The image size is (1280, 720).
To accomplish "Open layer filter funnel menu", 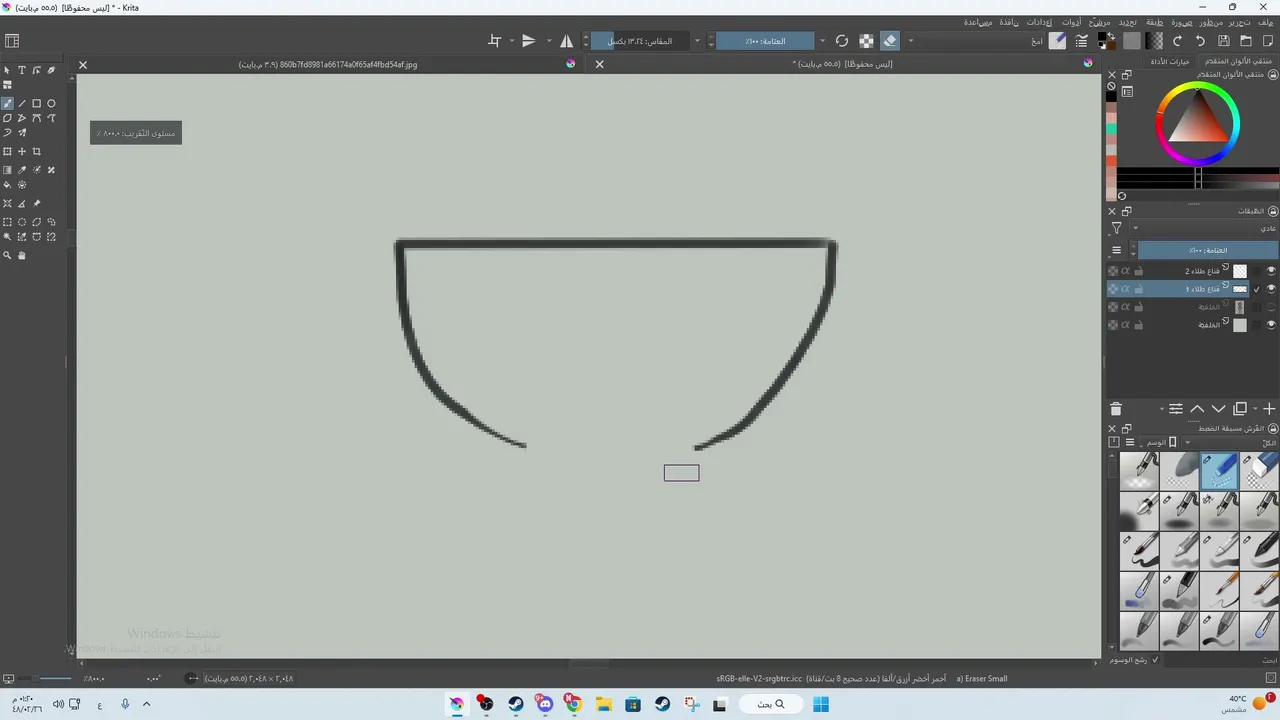I will 1116,228.
